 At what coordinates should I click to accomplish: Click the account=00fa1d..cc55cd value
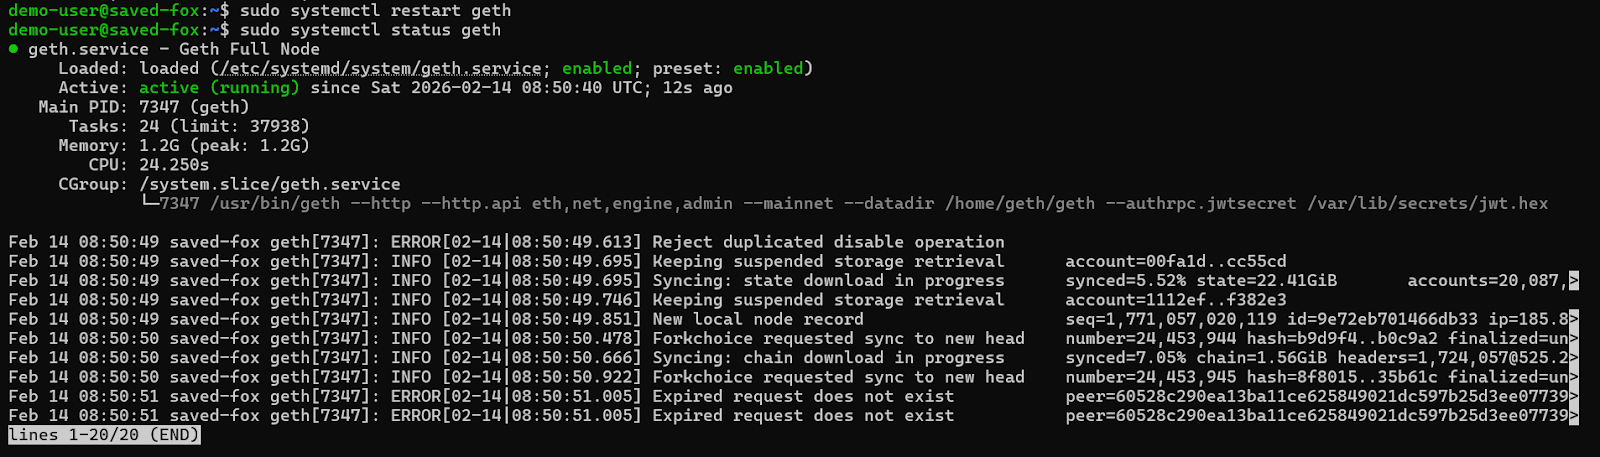(1176, 262)
